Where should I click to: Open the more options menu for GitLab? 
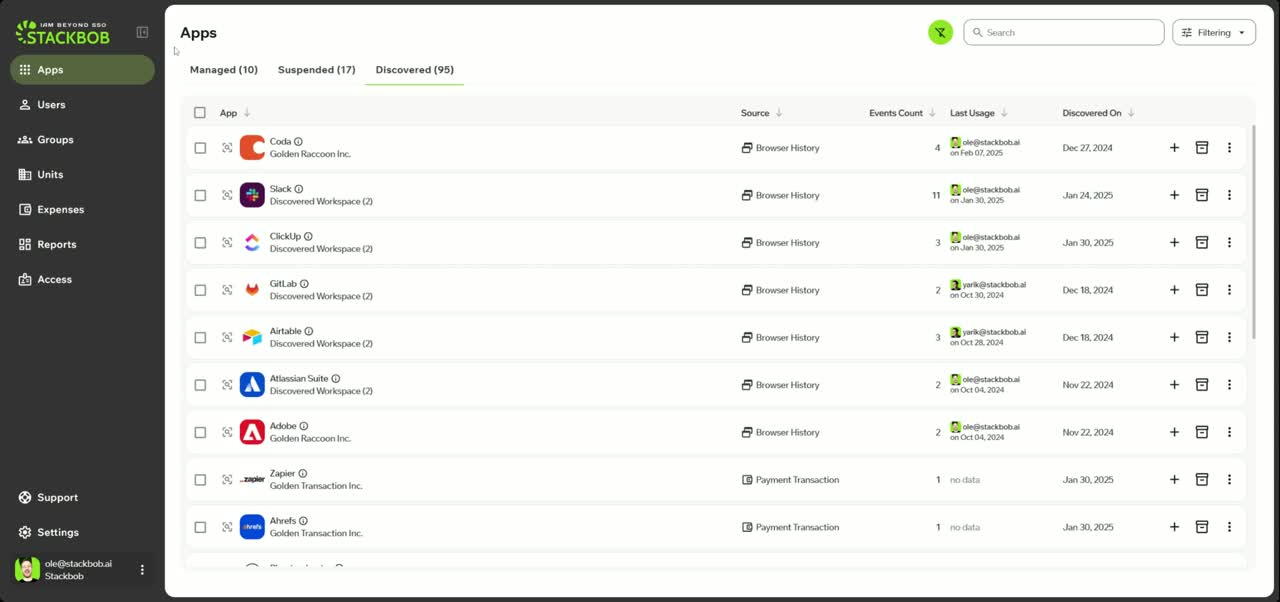[1229, 290]
